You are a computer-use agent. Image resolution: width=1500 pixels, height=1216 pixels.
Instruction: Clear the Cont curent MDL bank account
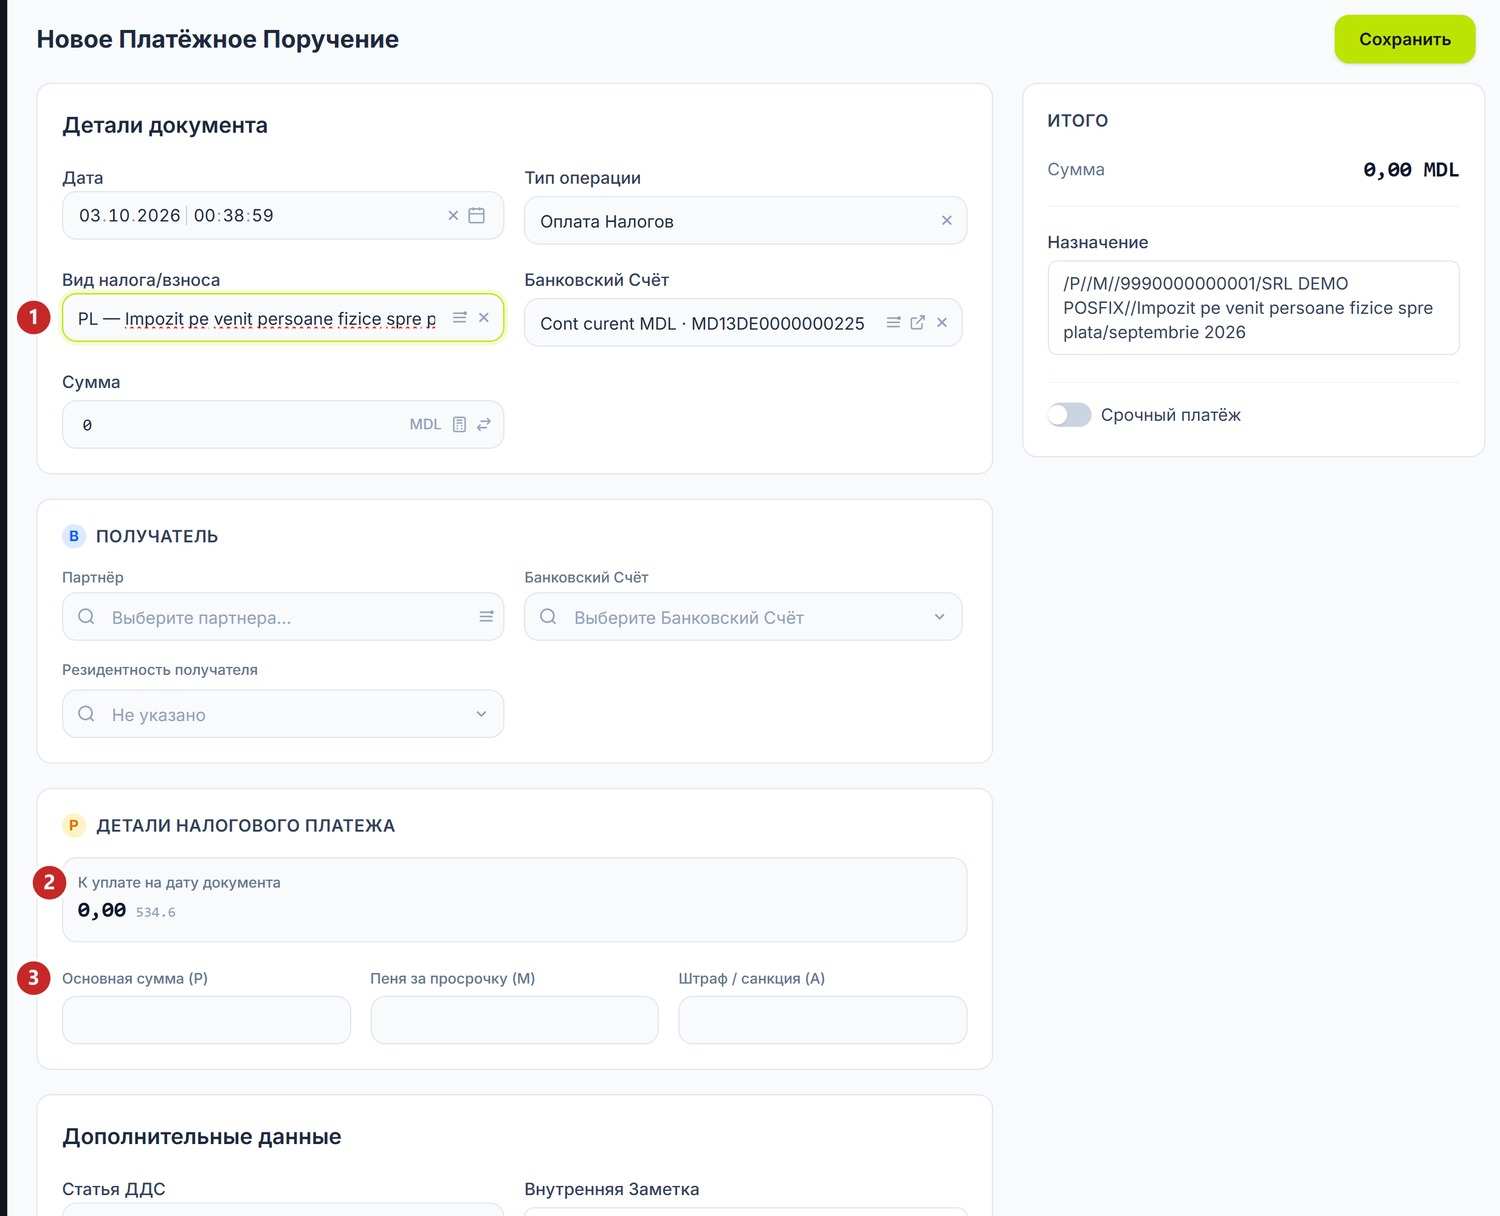click(x=942, y=323)
